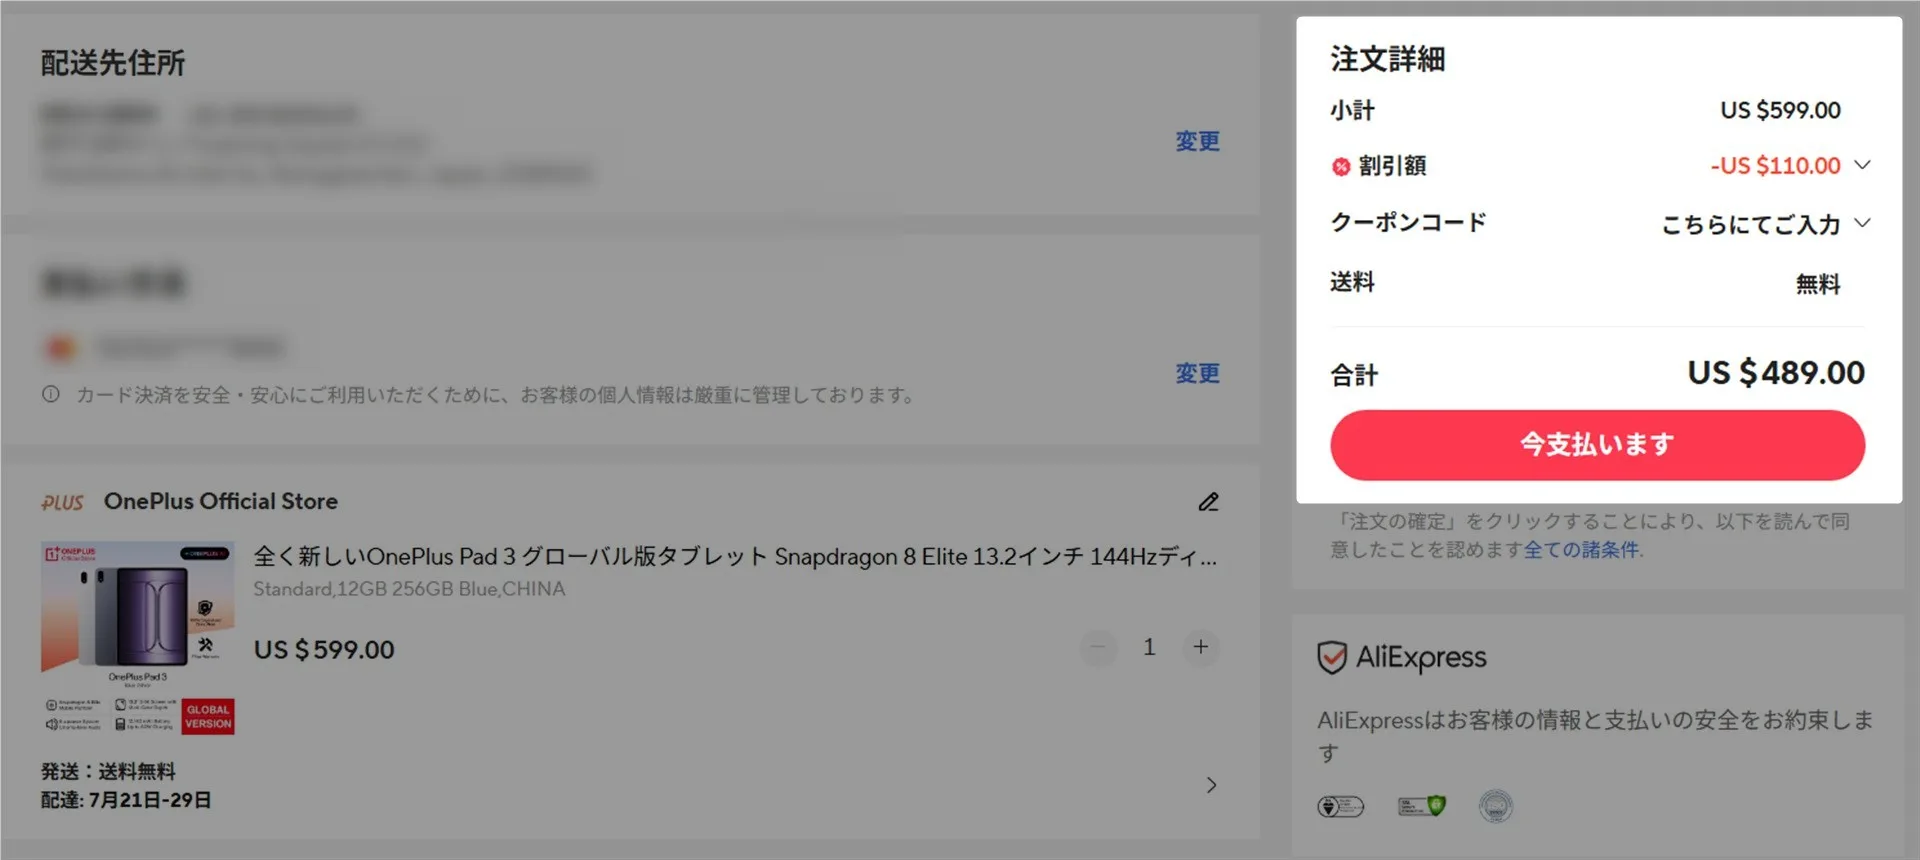
Task: Click the quantity value 1
Action: 1149,647
